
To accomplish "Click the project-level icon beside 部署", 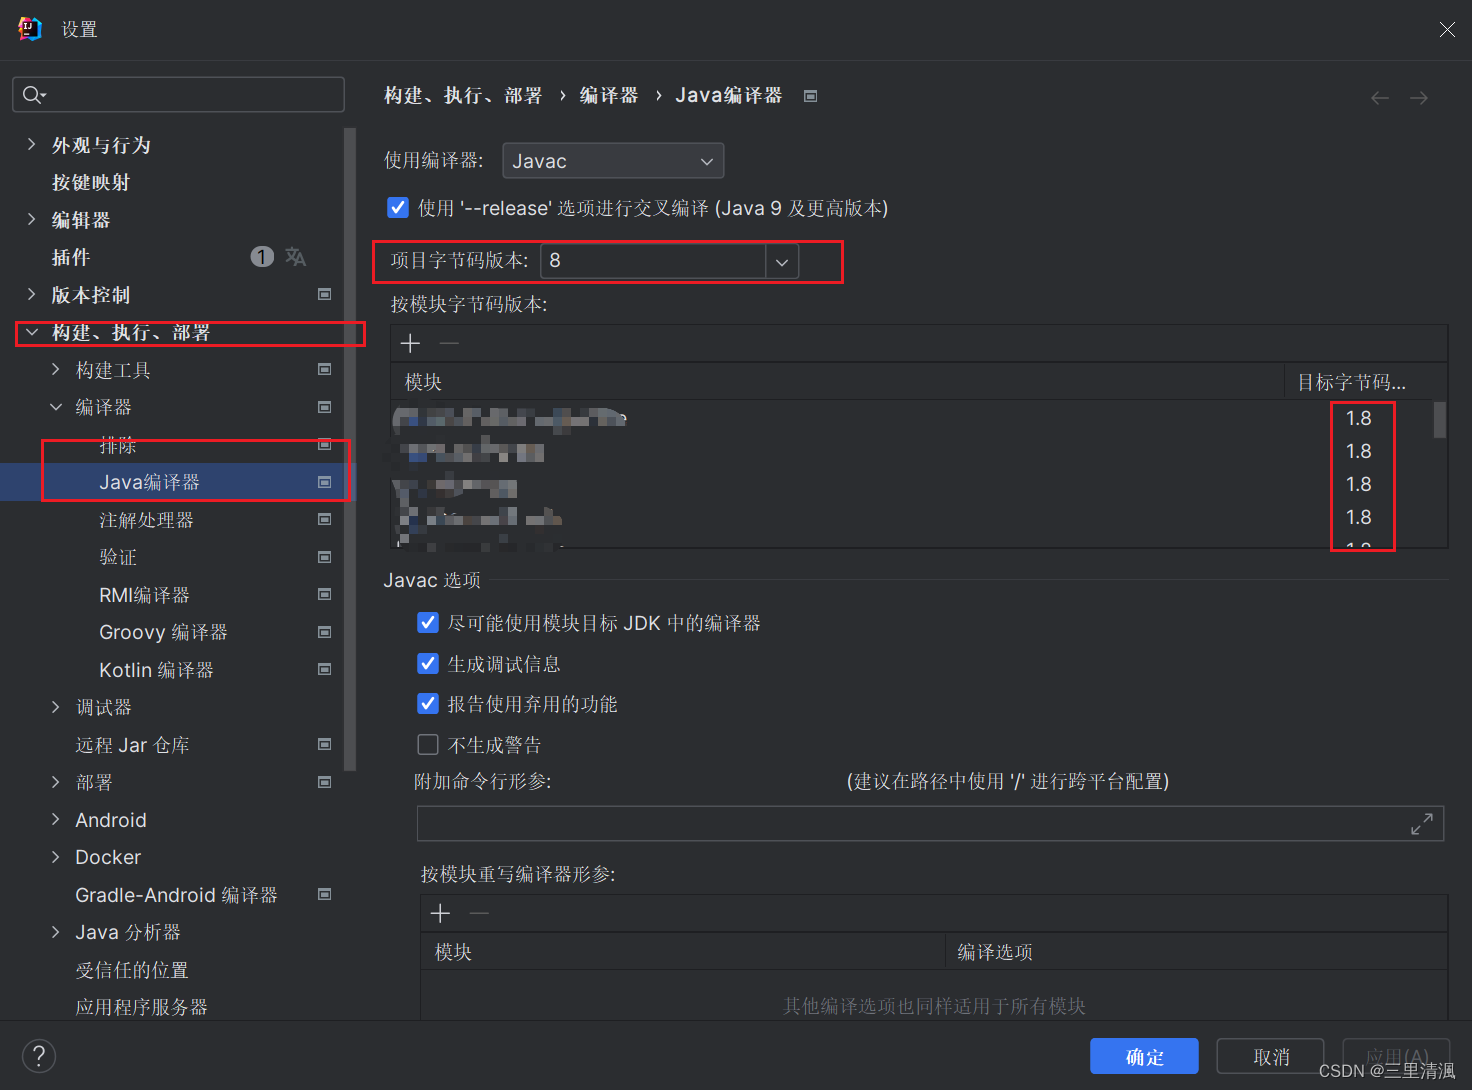I will [324, 782].
